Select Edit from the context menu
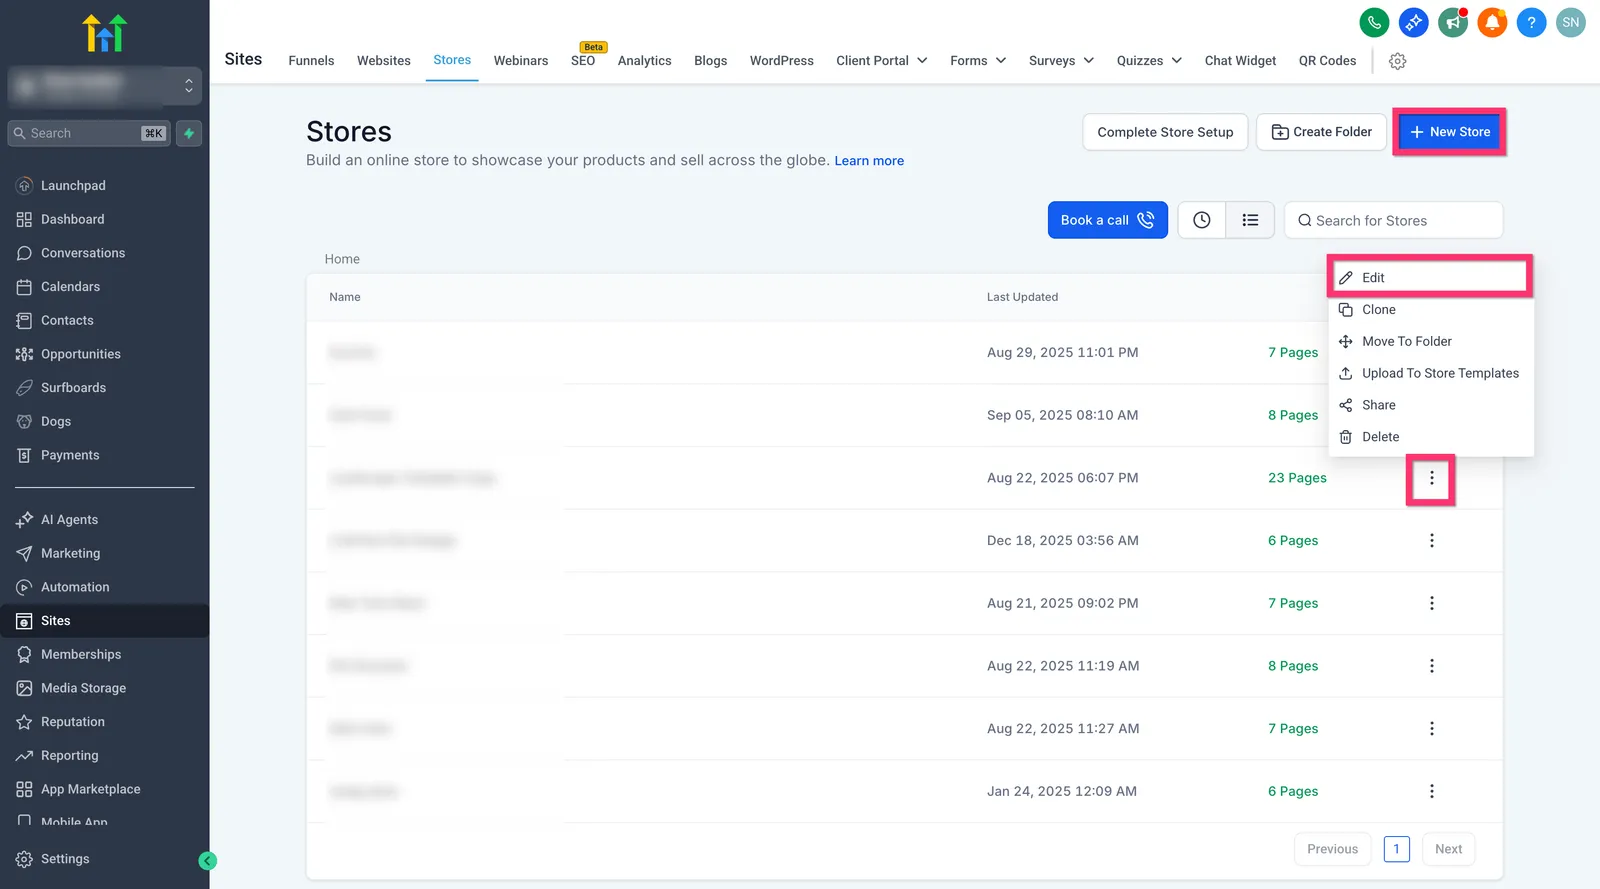 click(x=1430, y=278)
